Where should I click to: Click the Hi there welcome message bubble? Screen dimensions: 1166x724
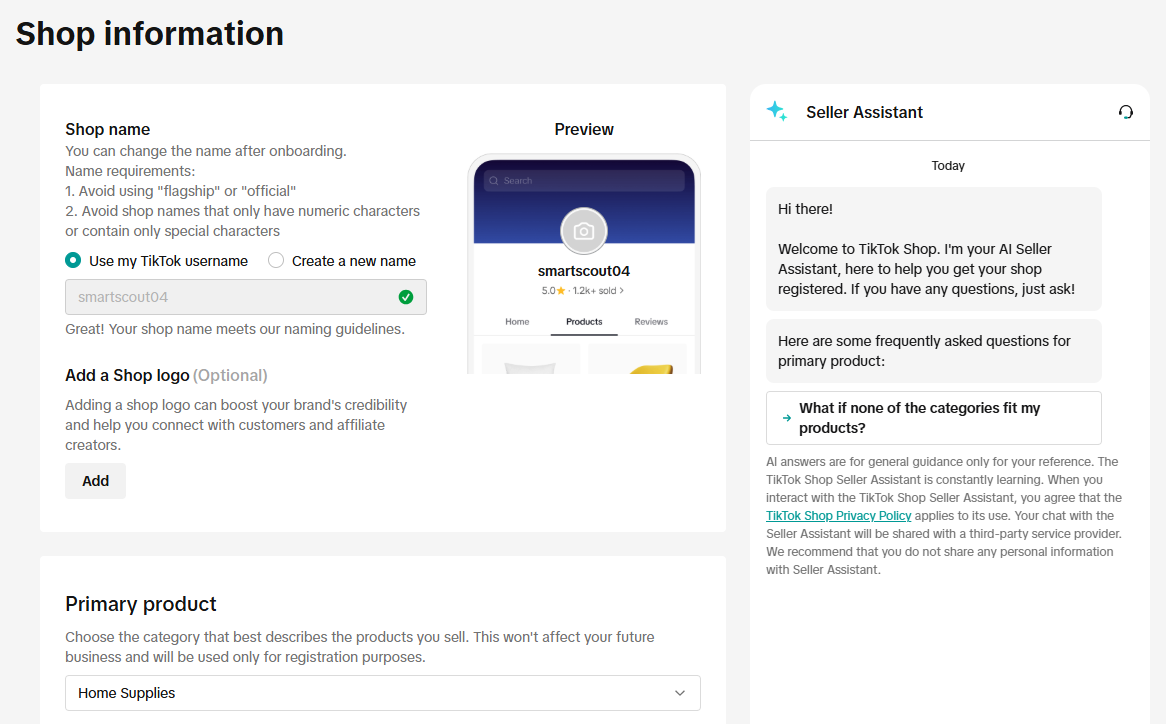pos(934,249)
